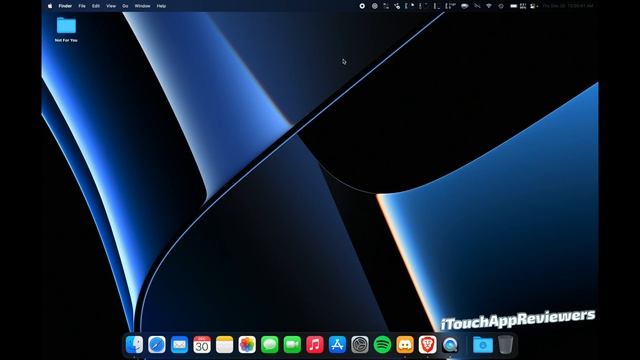The width and height of the screenshot is (640, 360).
Task: Launch the Notes app from the Dock
Action: 224,345
